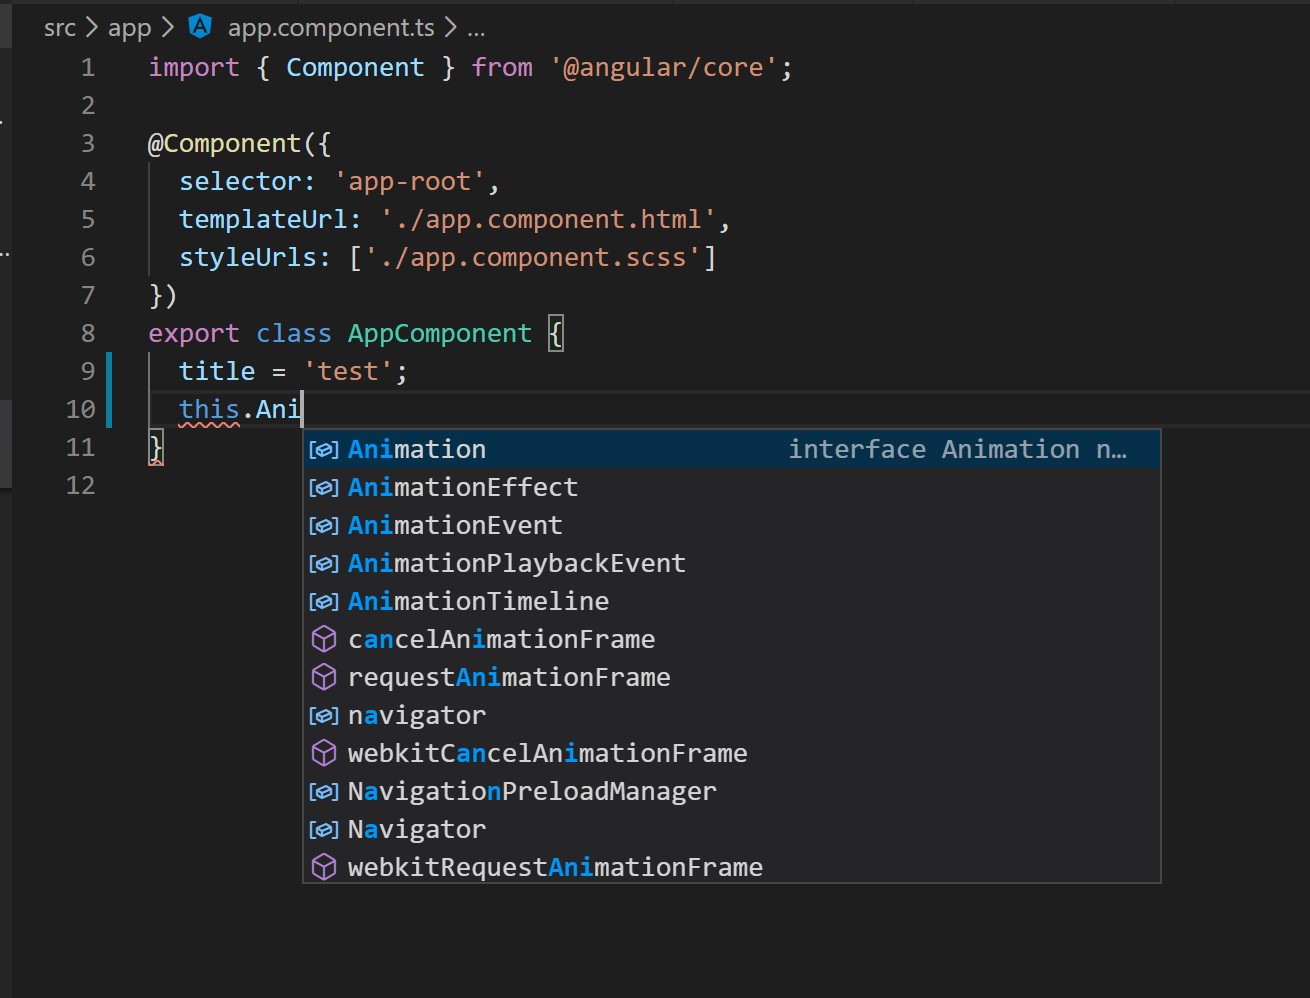Expand the "..." symbol breadcrumb
The image size is (1310, 998).
click(x=477, y=28)
